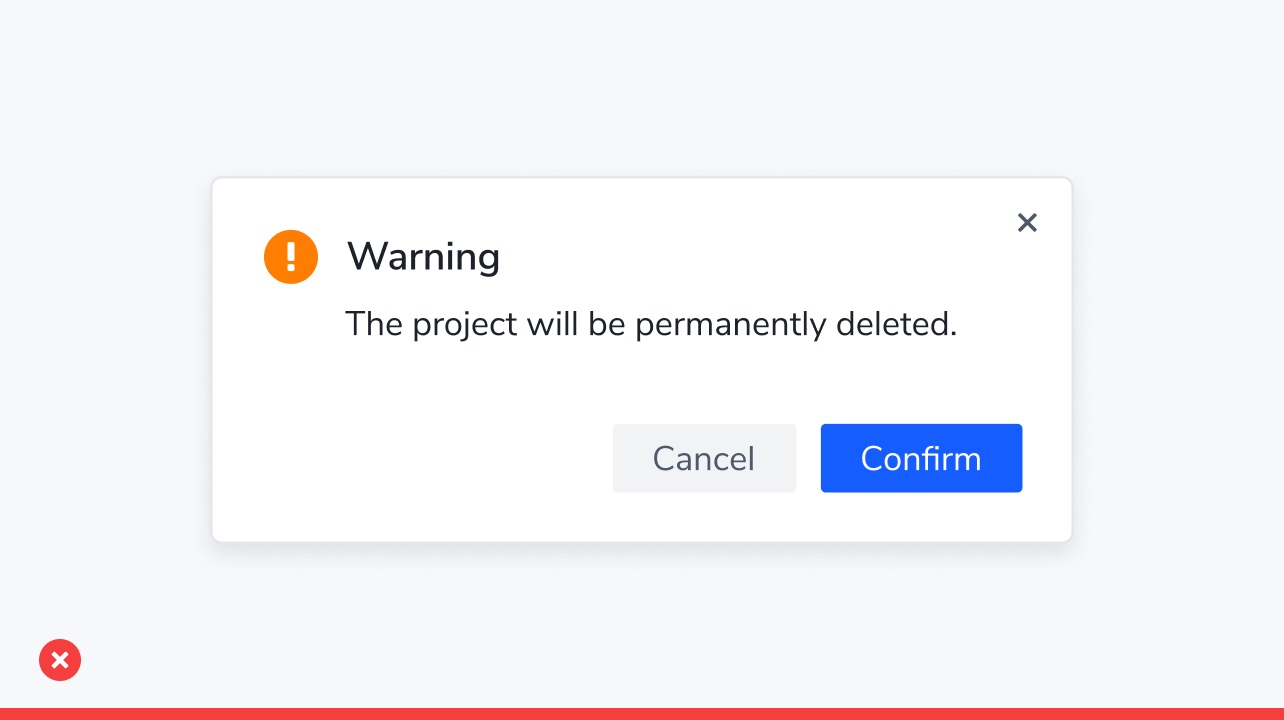Screen dimensions: 1284x720
Task: Choose the grey Cancel button
Action: [x=704, y=458]
